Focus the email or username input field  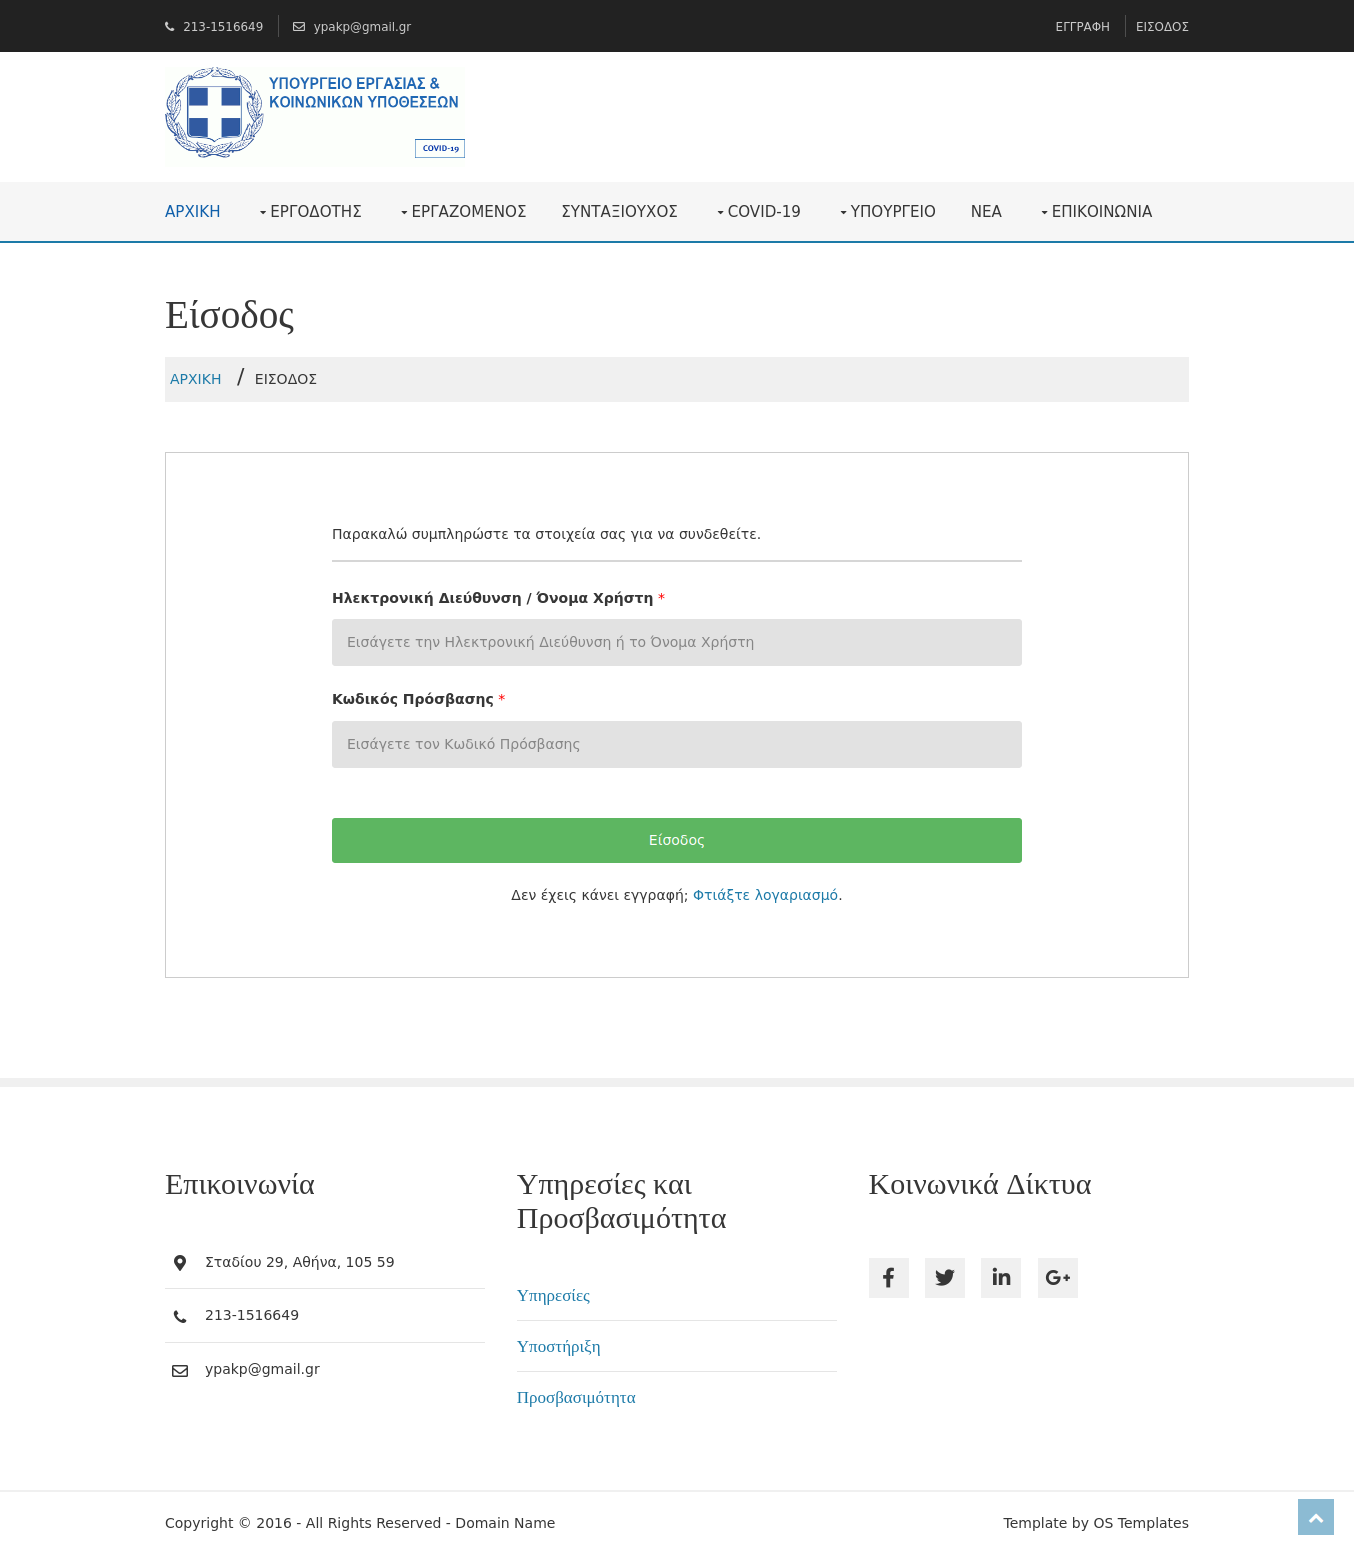(x=677, y=642)
